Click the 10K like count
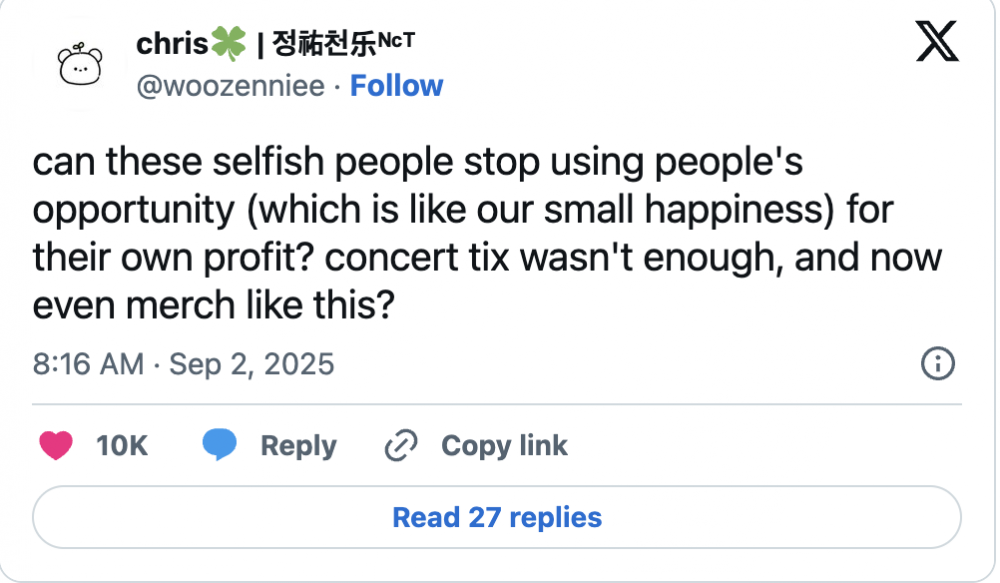Image resolution: width=1000 pixels, height=583 pixels. [x=122, y=446]
